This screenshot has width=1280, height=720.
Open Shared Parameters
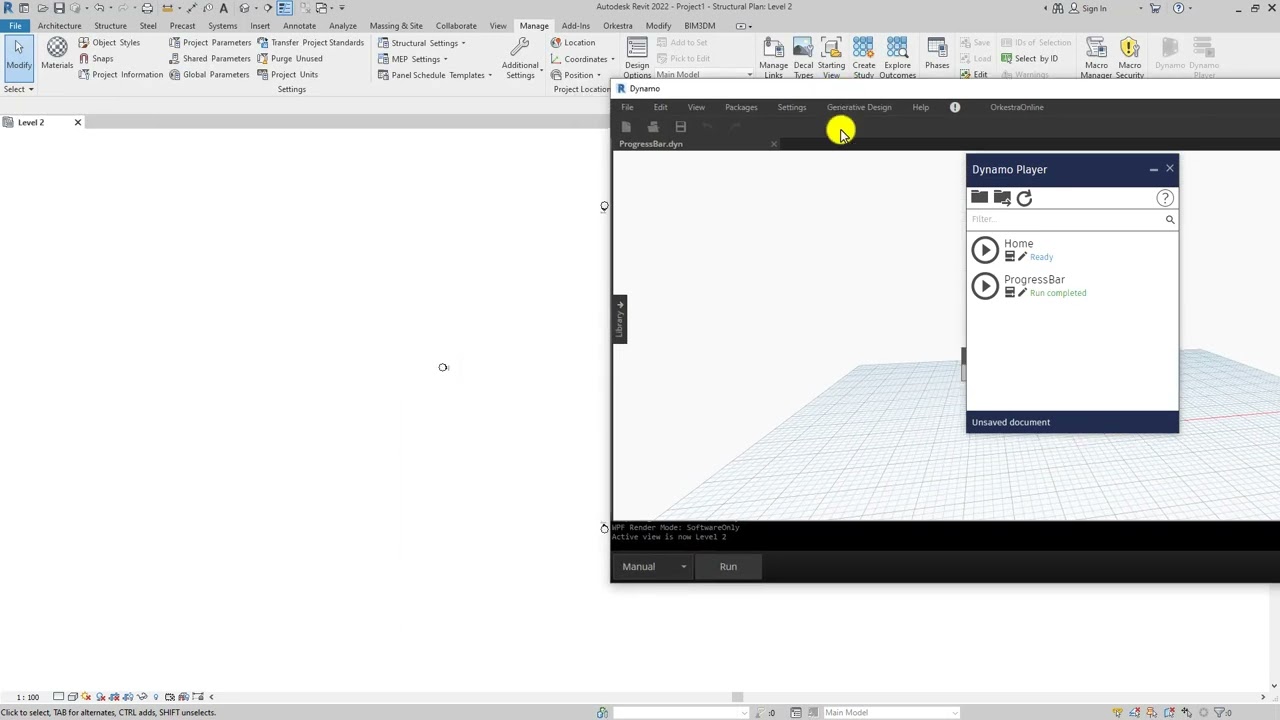pos(209,59)
